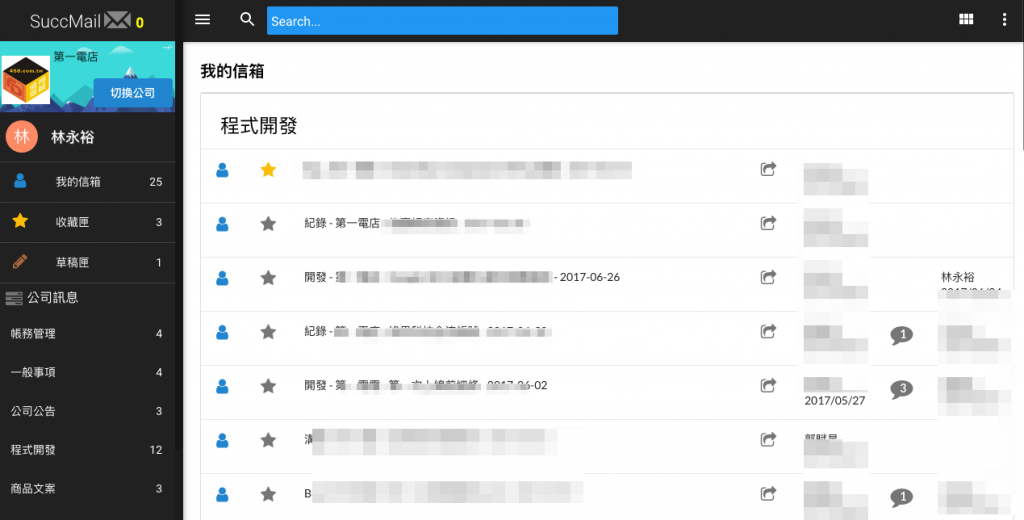The width and height of the screenshot is (1024, 520).
Task: Click the 第一電店 company logo thumbnail
Action: pyautogui.click(x=25, y=80)
